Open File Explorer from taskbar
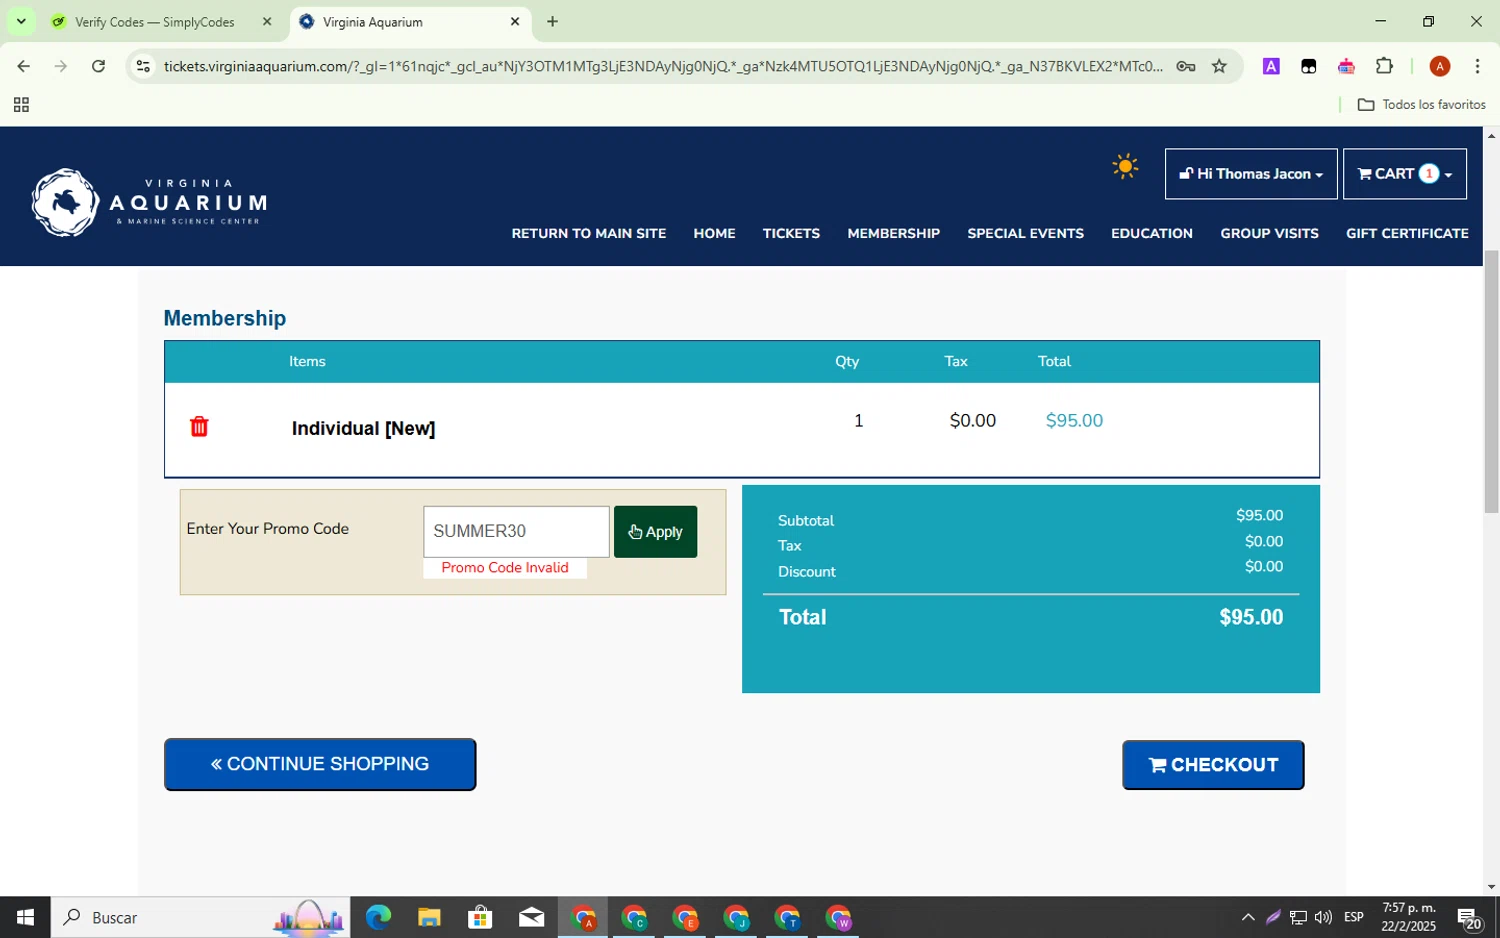 tap(429, 917)
